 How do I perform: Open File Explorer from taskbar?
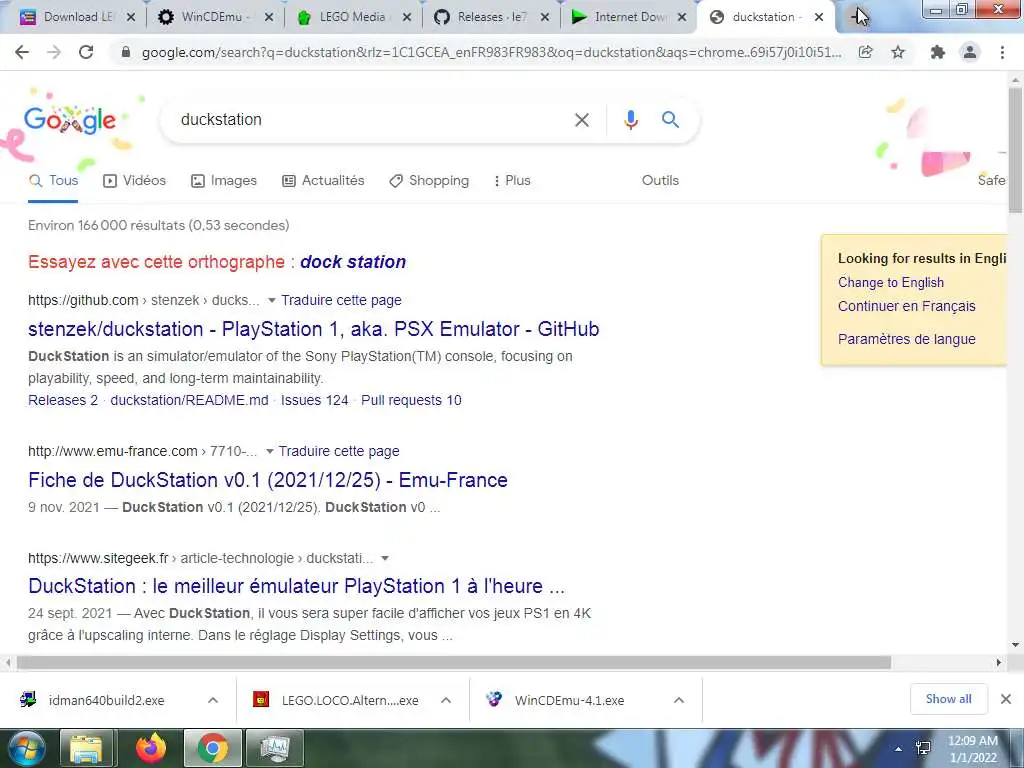[86, 748]
